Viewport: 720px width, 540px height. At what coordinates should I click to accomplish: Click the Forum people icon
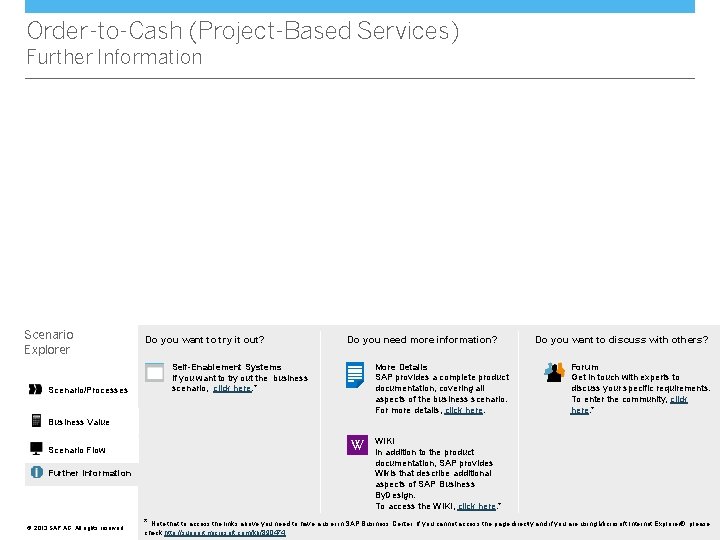[x=554, y=372]
